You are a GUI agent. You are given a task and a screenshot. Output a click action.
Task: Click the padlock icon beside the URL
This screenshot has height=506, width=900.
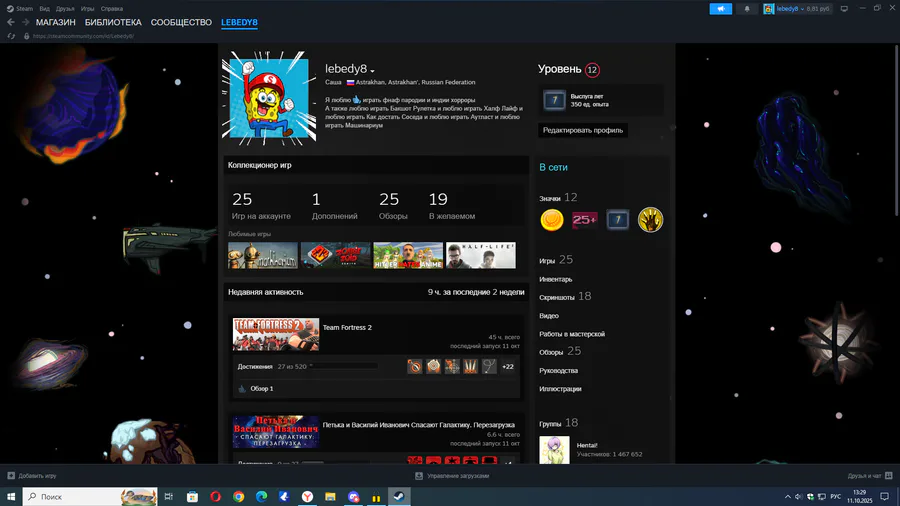pos(26,36)
